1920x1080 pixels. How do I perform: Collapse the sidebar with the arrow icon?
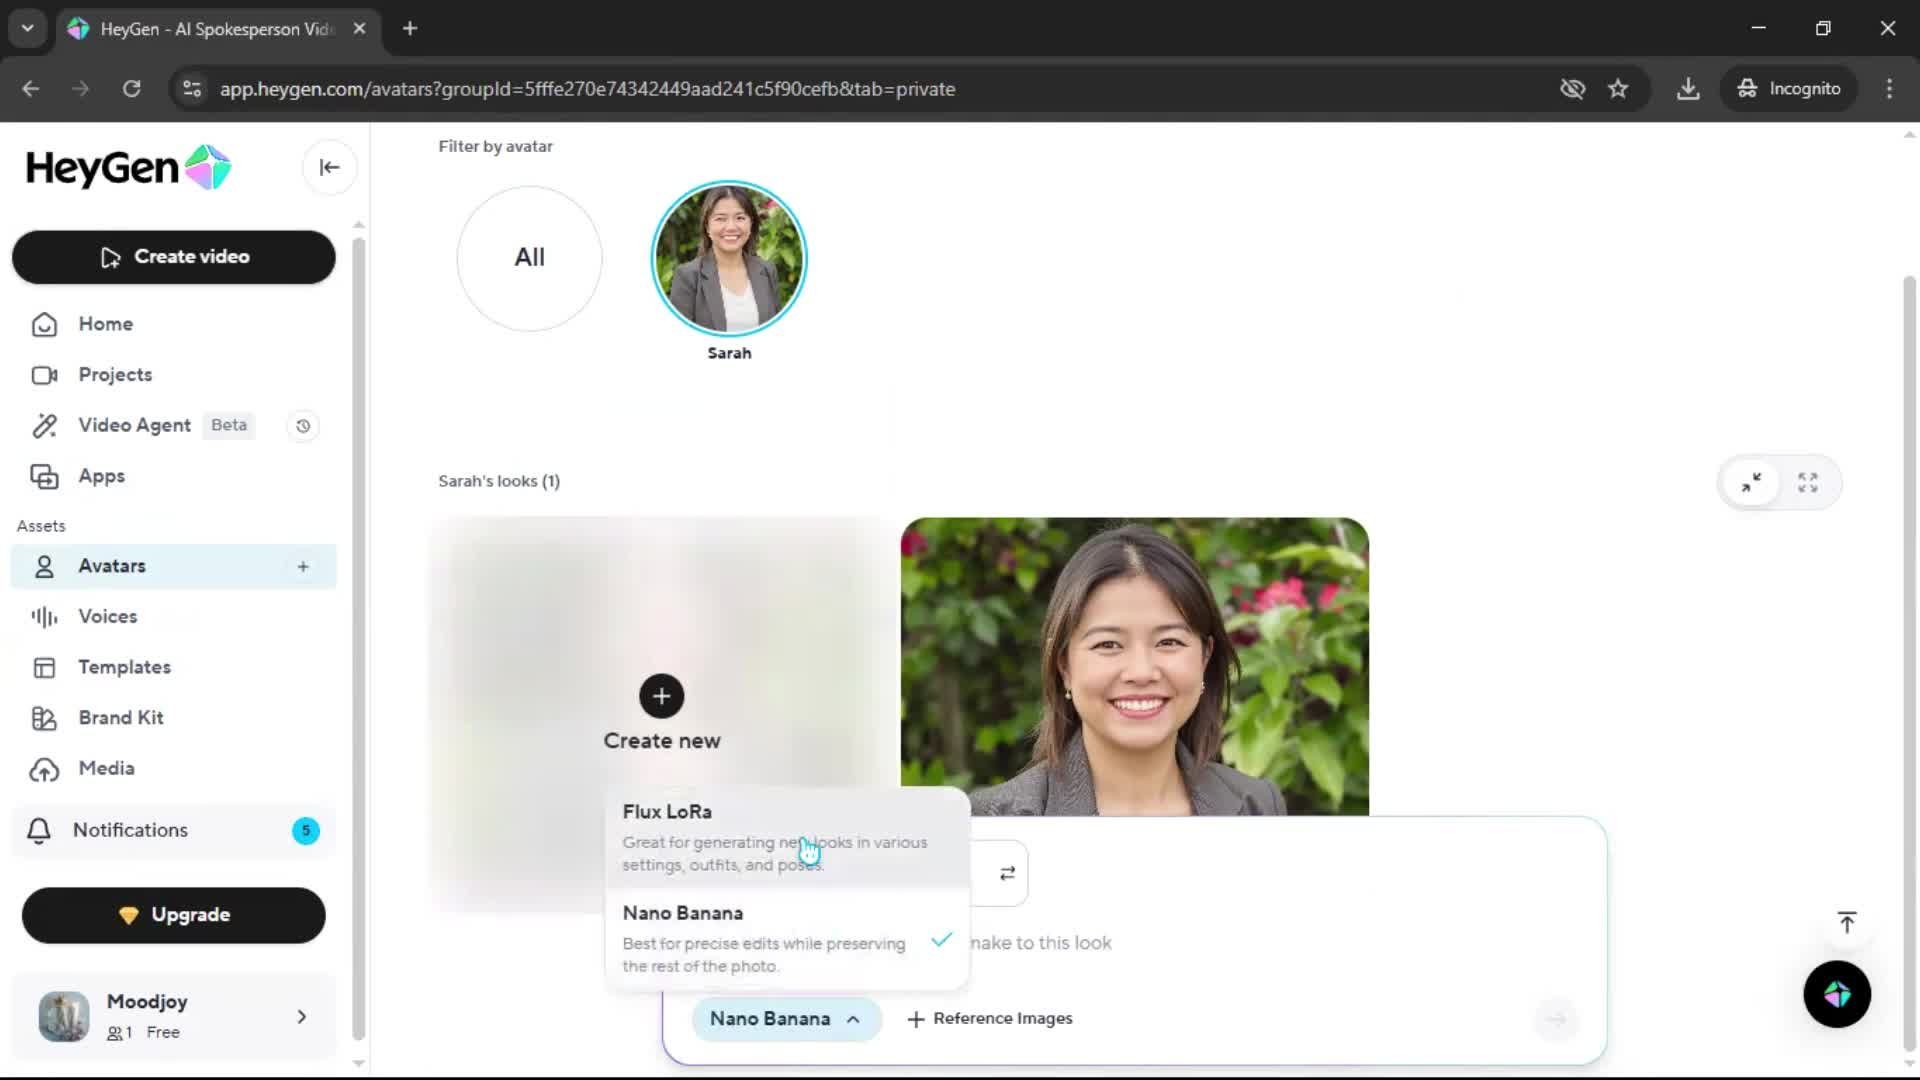(x=329, y=167)
